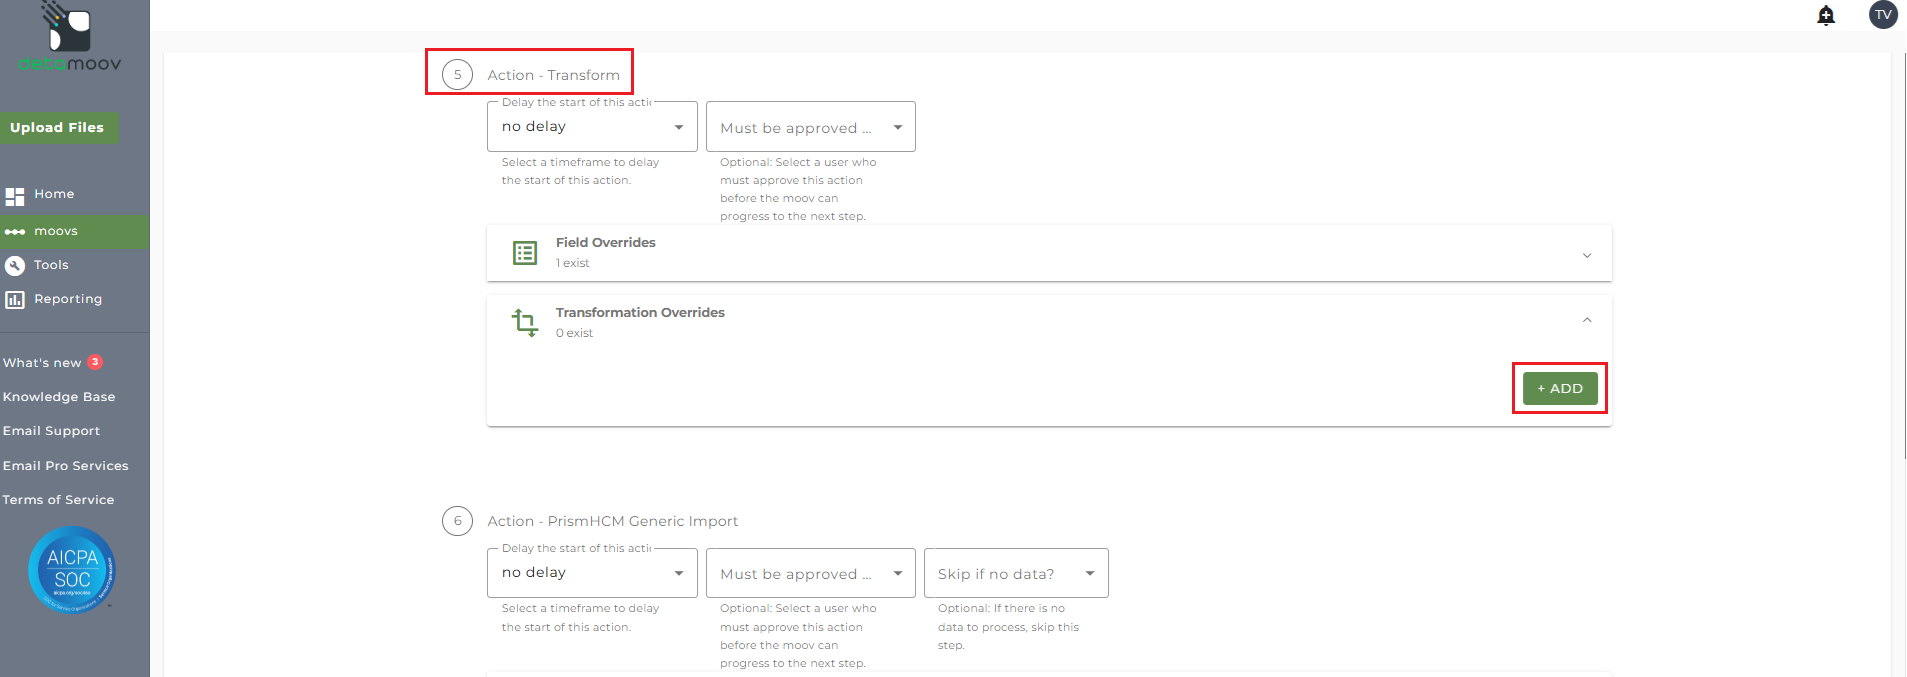Add a transformation override with + ADD
The image size is (1907, 677).
(x=1560, y=388)
